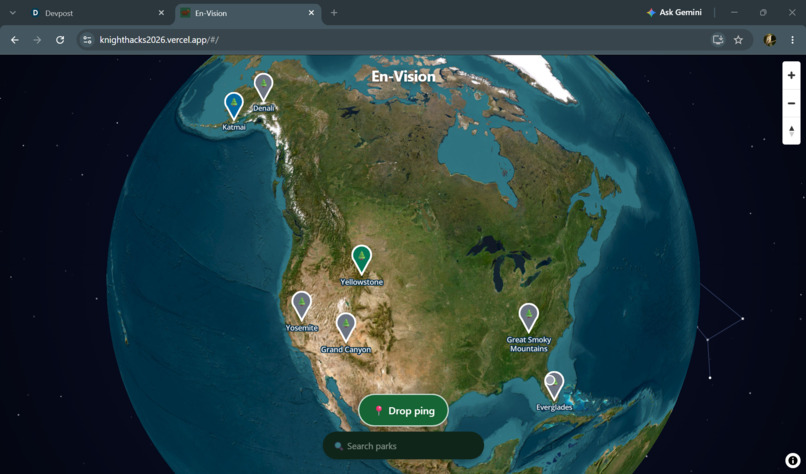Expand the tab search dropdown

12,13
